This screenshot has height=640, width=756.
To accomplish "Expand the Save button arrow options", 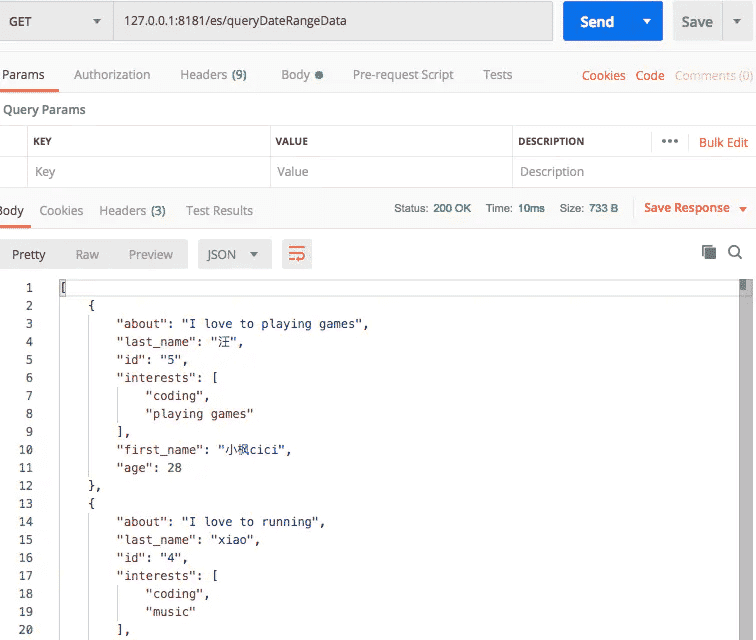I will [737, 21].
